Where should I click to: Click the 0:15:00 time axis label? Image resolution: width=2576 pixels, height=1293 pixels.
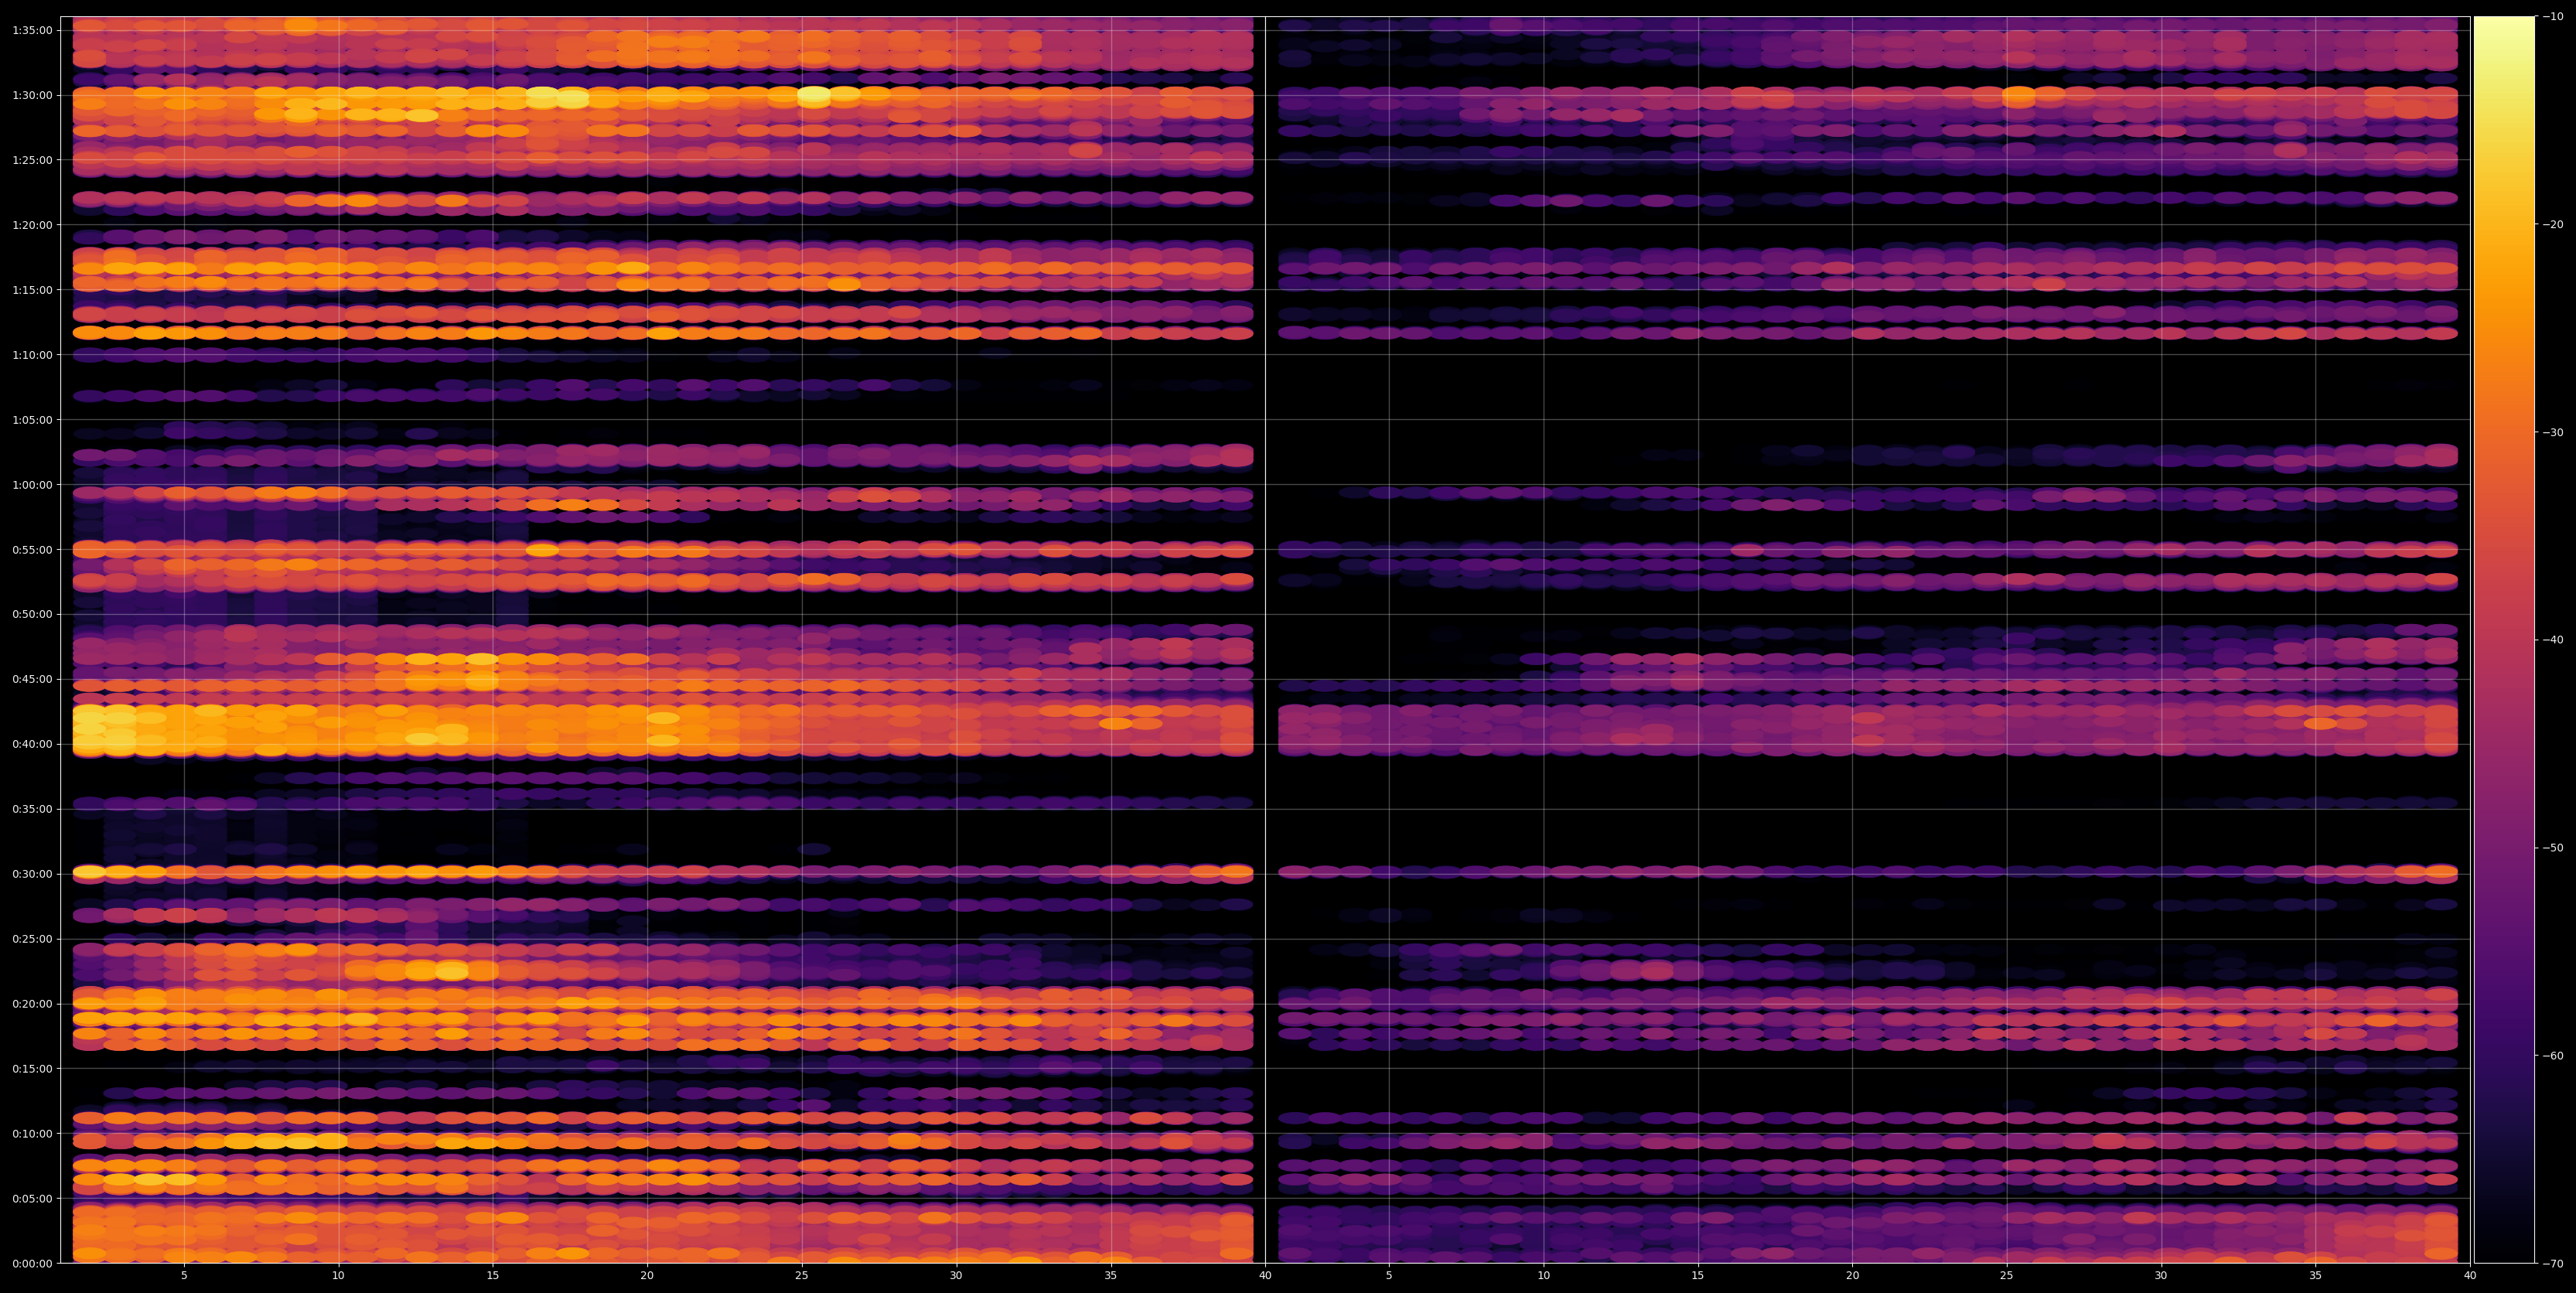(x=32, y=1068)
